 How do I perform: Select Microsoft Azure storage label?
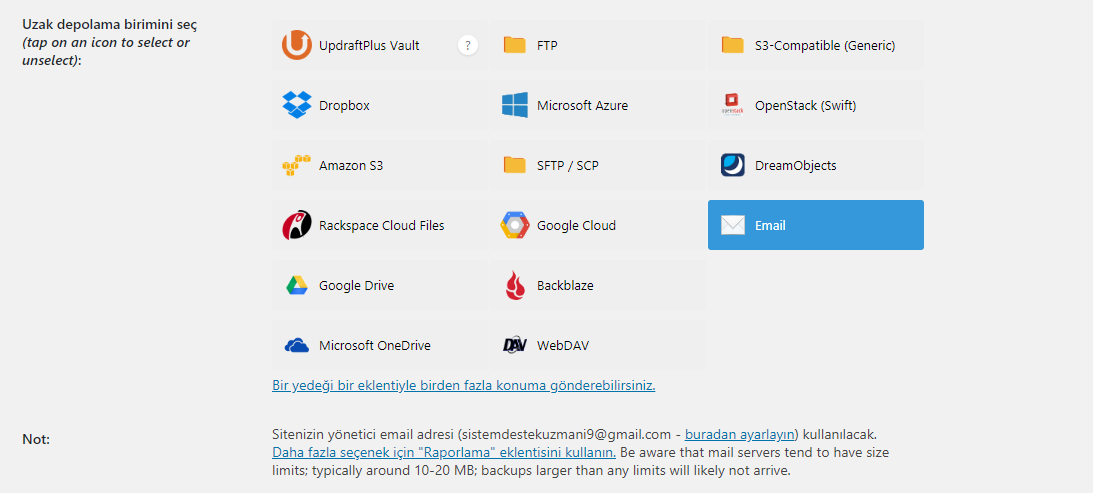582,106
